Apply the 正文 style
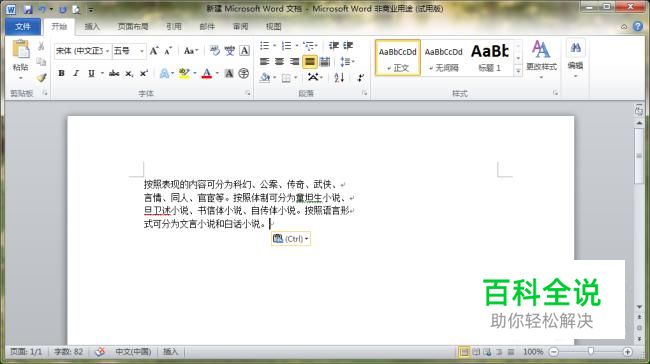The image size is (650, 364). 398,58
